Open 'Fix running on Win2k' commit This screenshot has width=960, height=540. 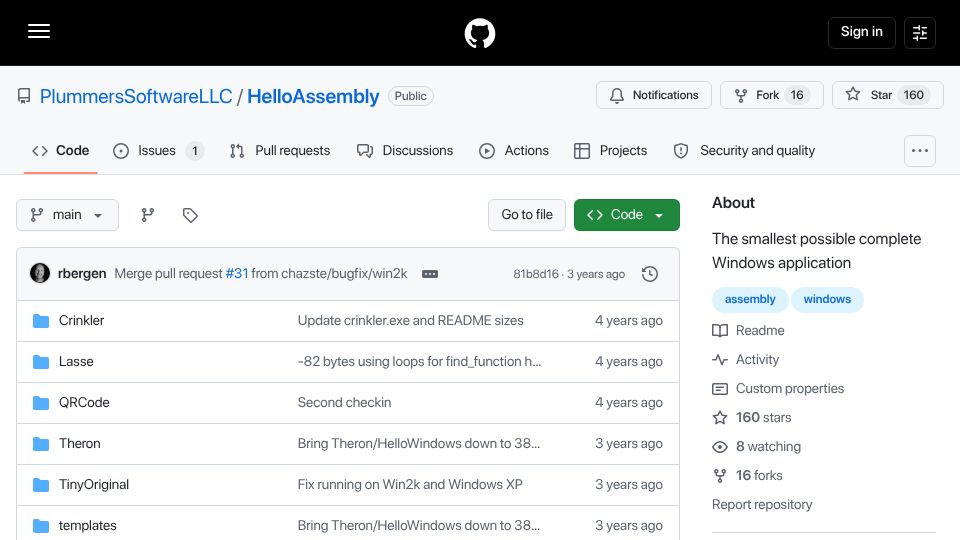point(410,485)
